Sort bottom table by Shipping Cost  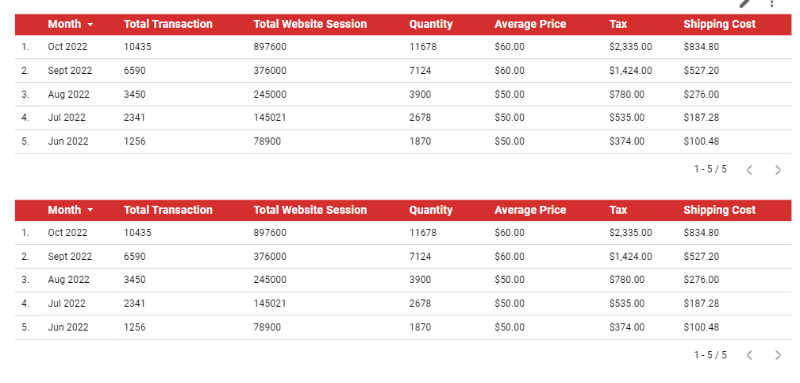719,210
